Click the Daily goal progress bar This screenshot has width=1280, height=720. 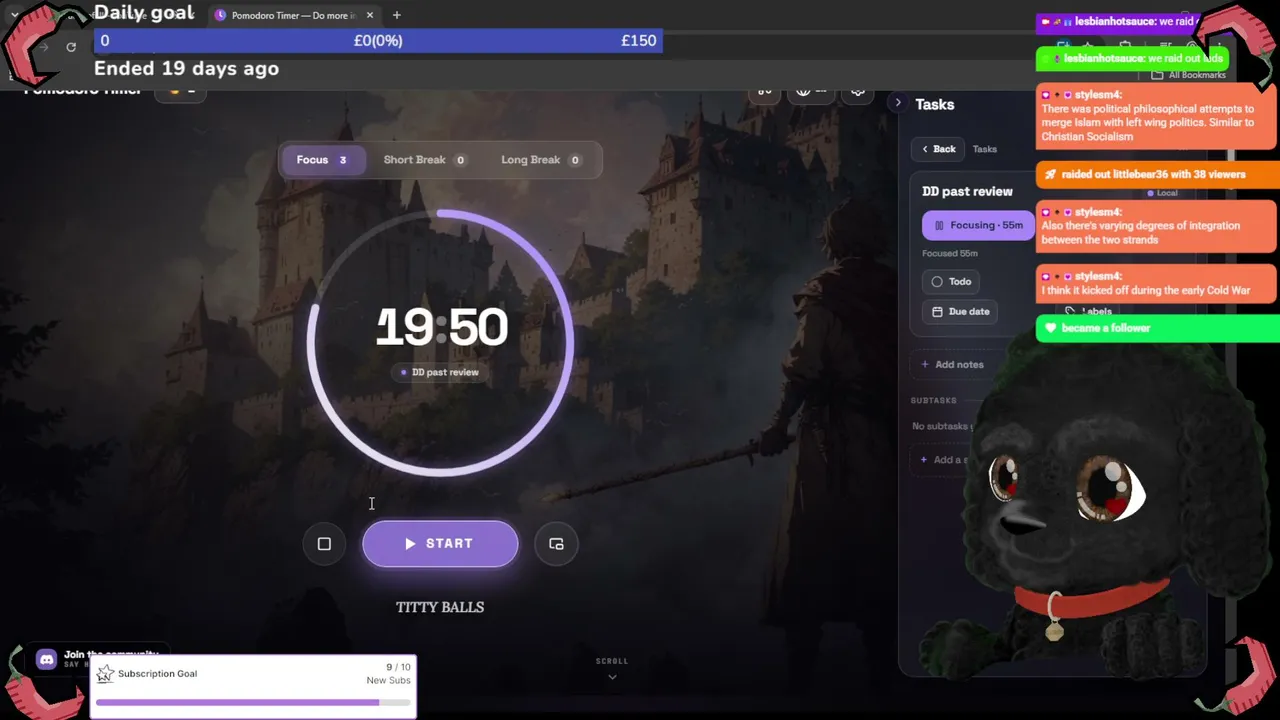pos(378,41)
